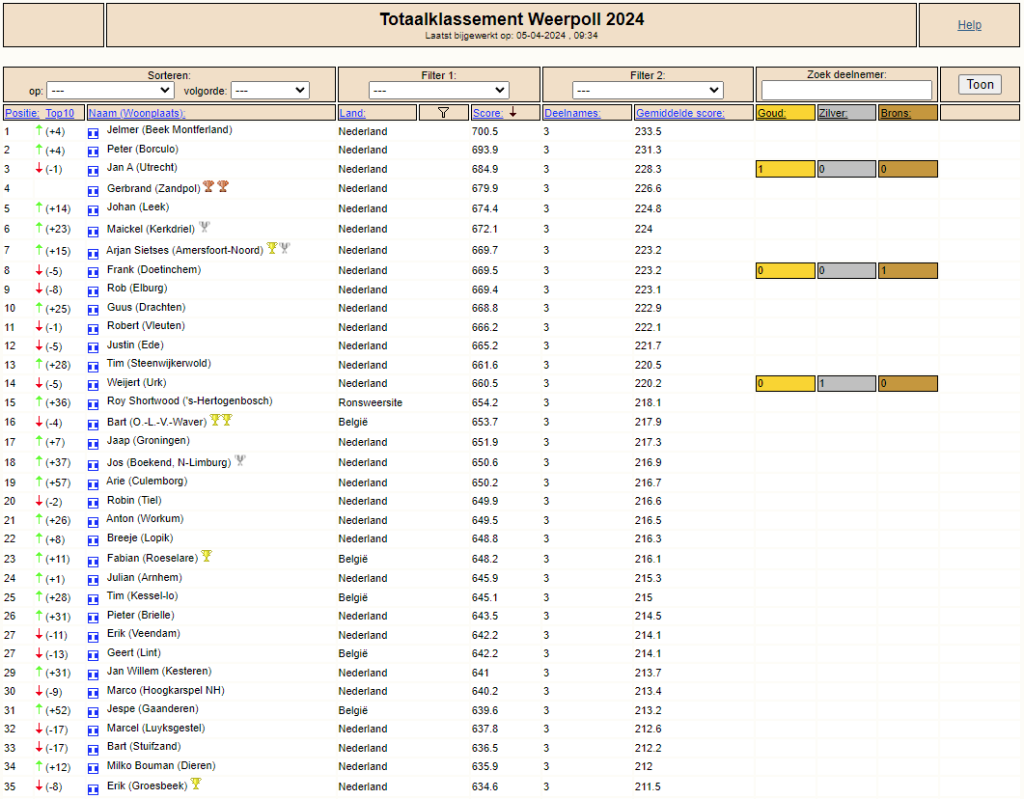Click the Top10 link in the header

point(59,113)
